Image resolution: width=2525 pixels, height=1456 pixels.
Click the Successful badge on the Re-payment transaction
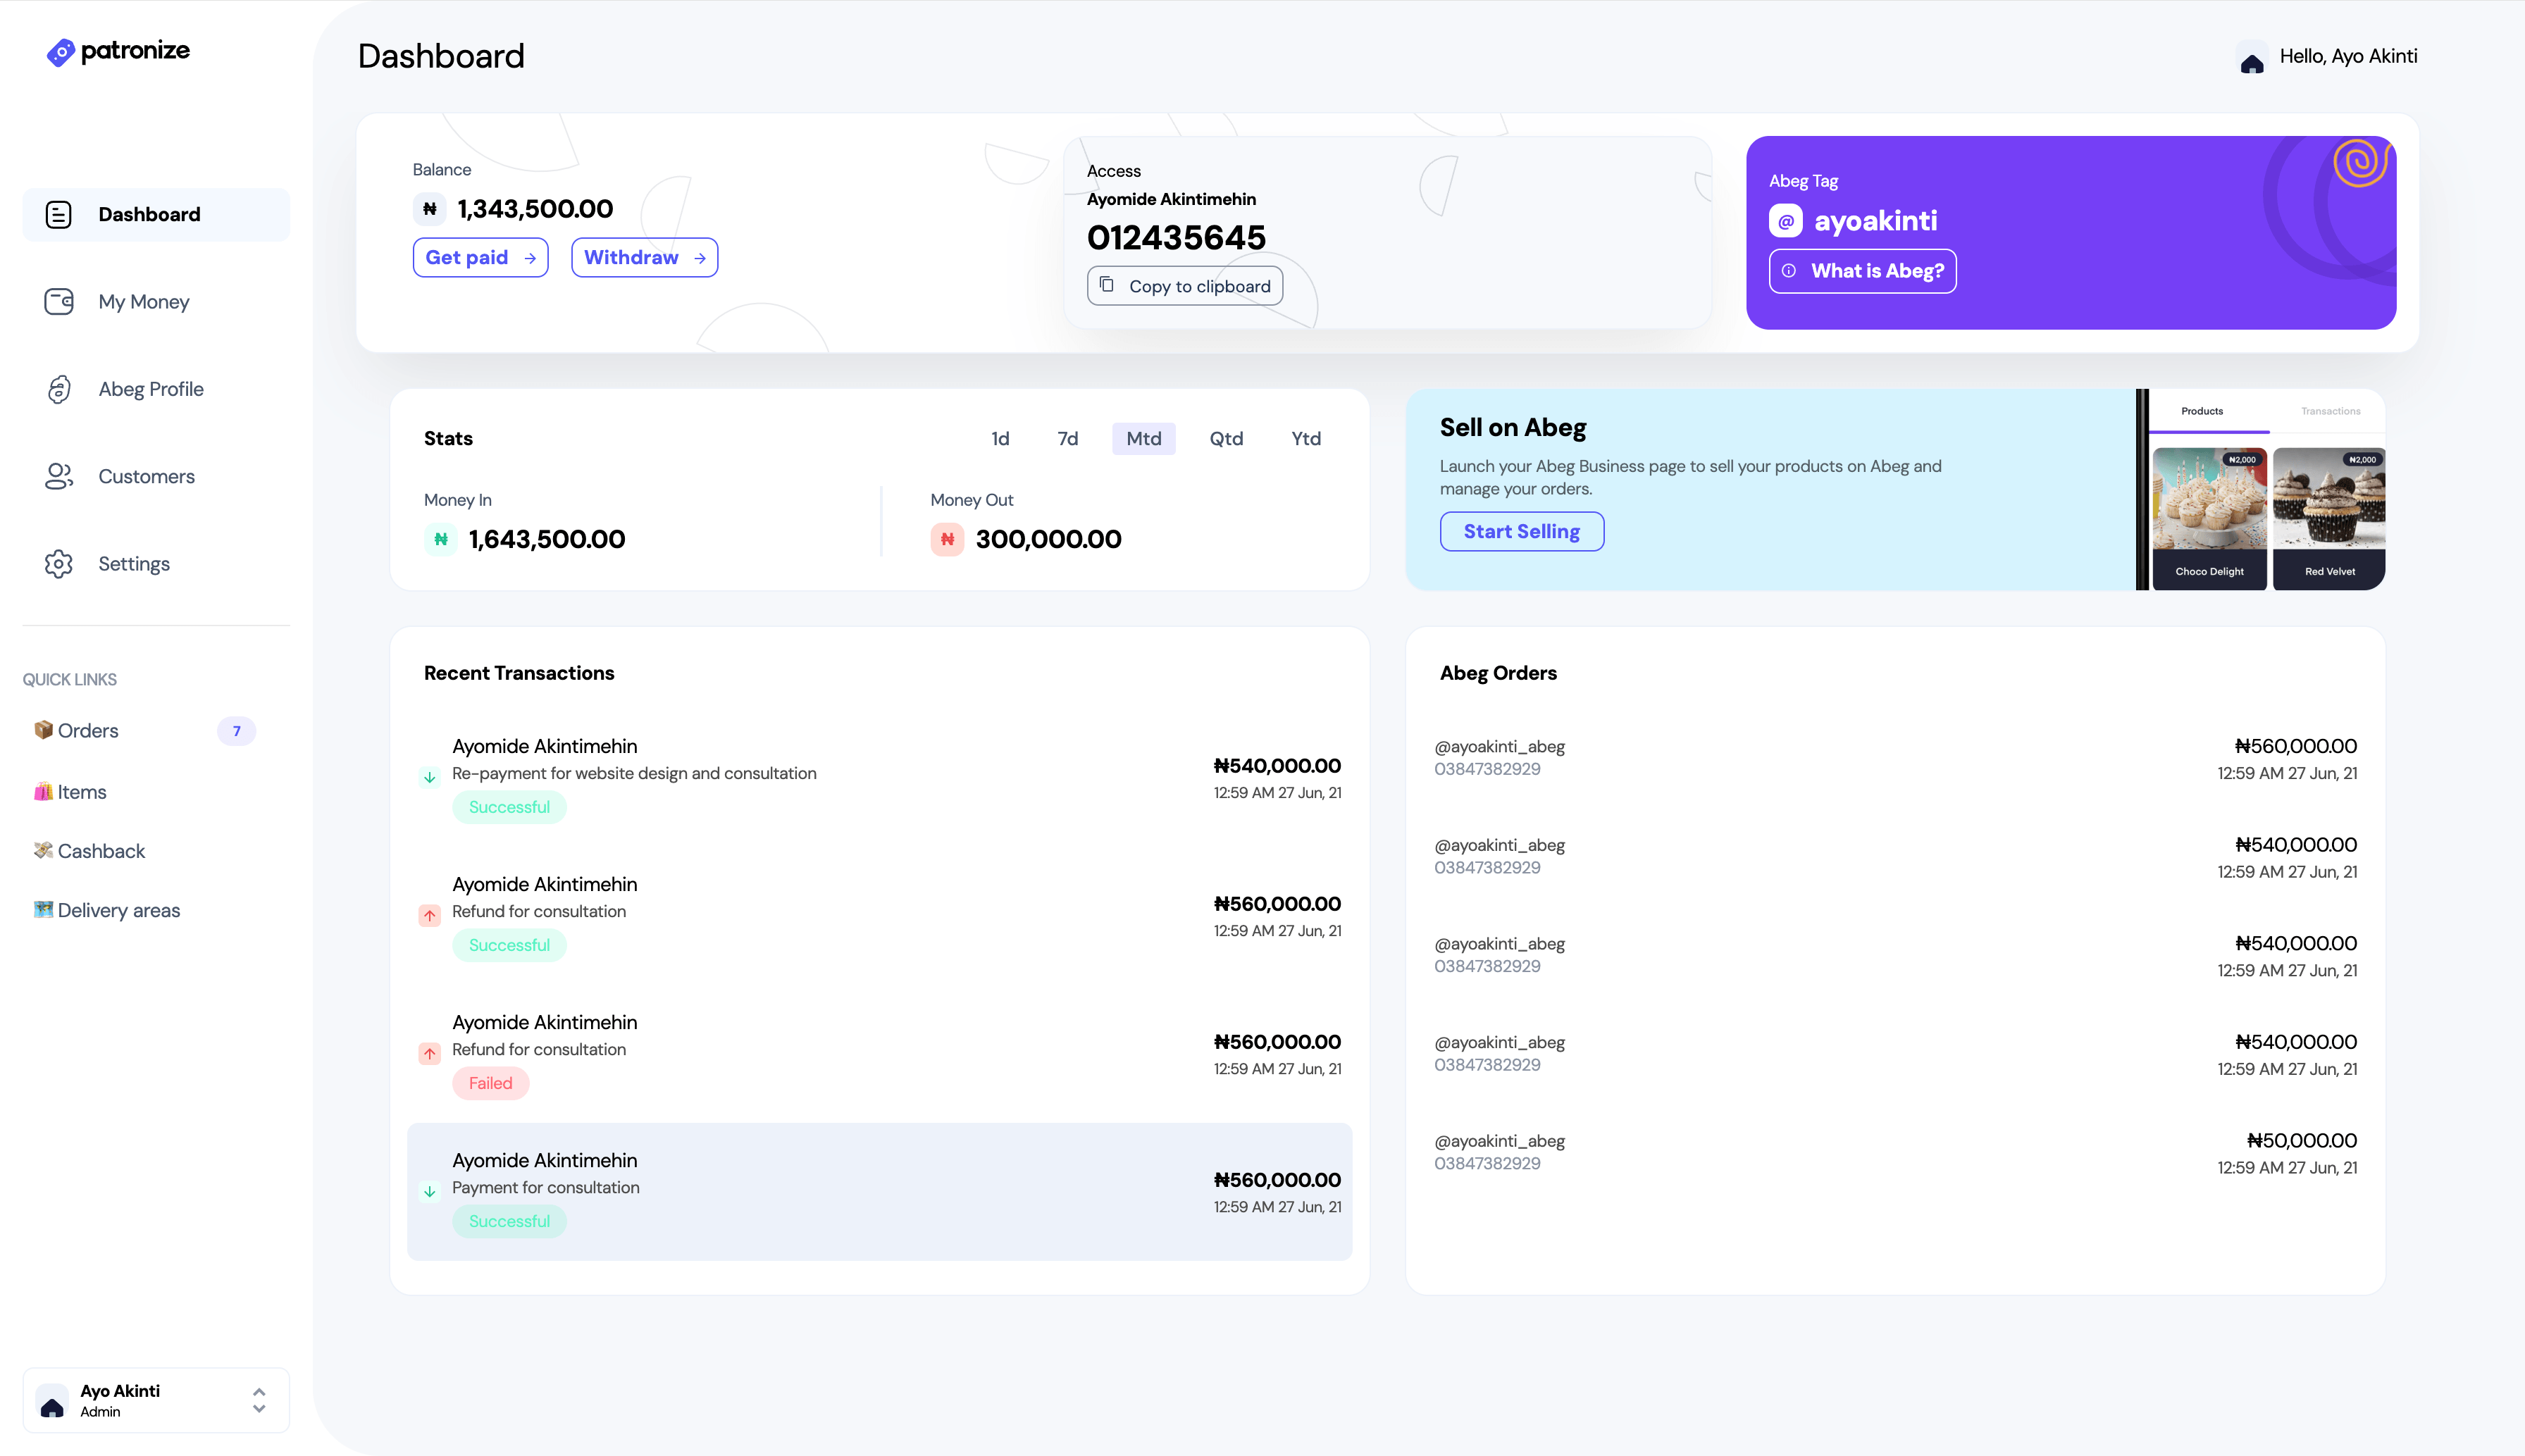(509, 807)
